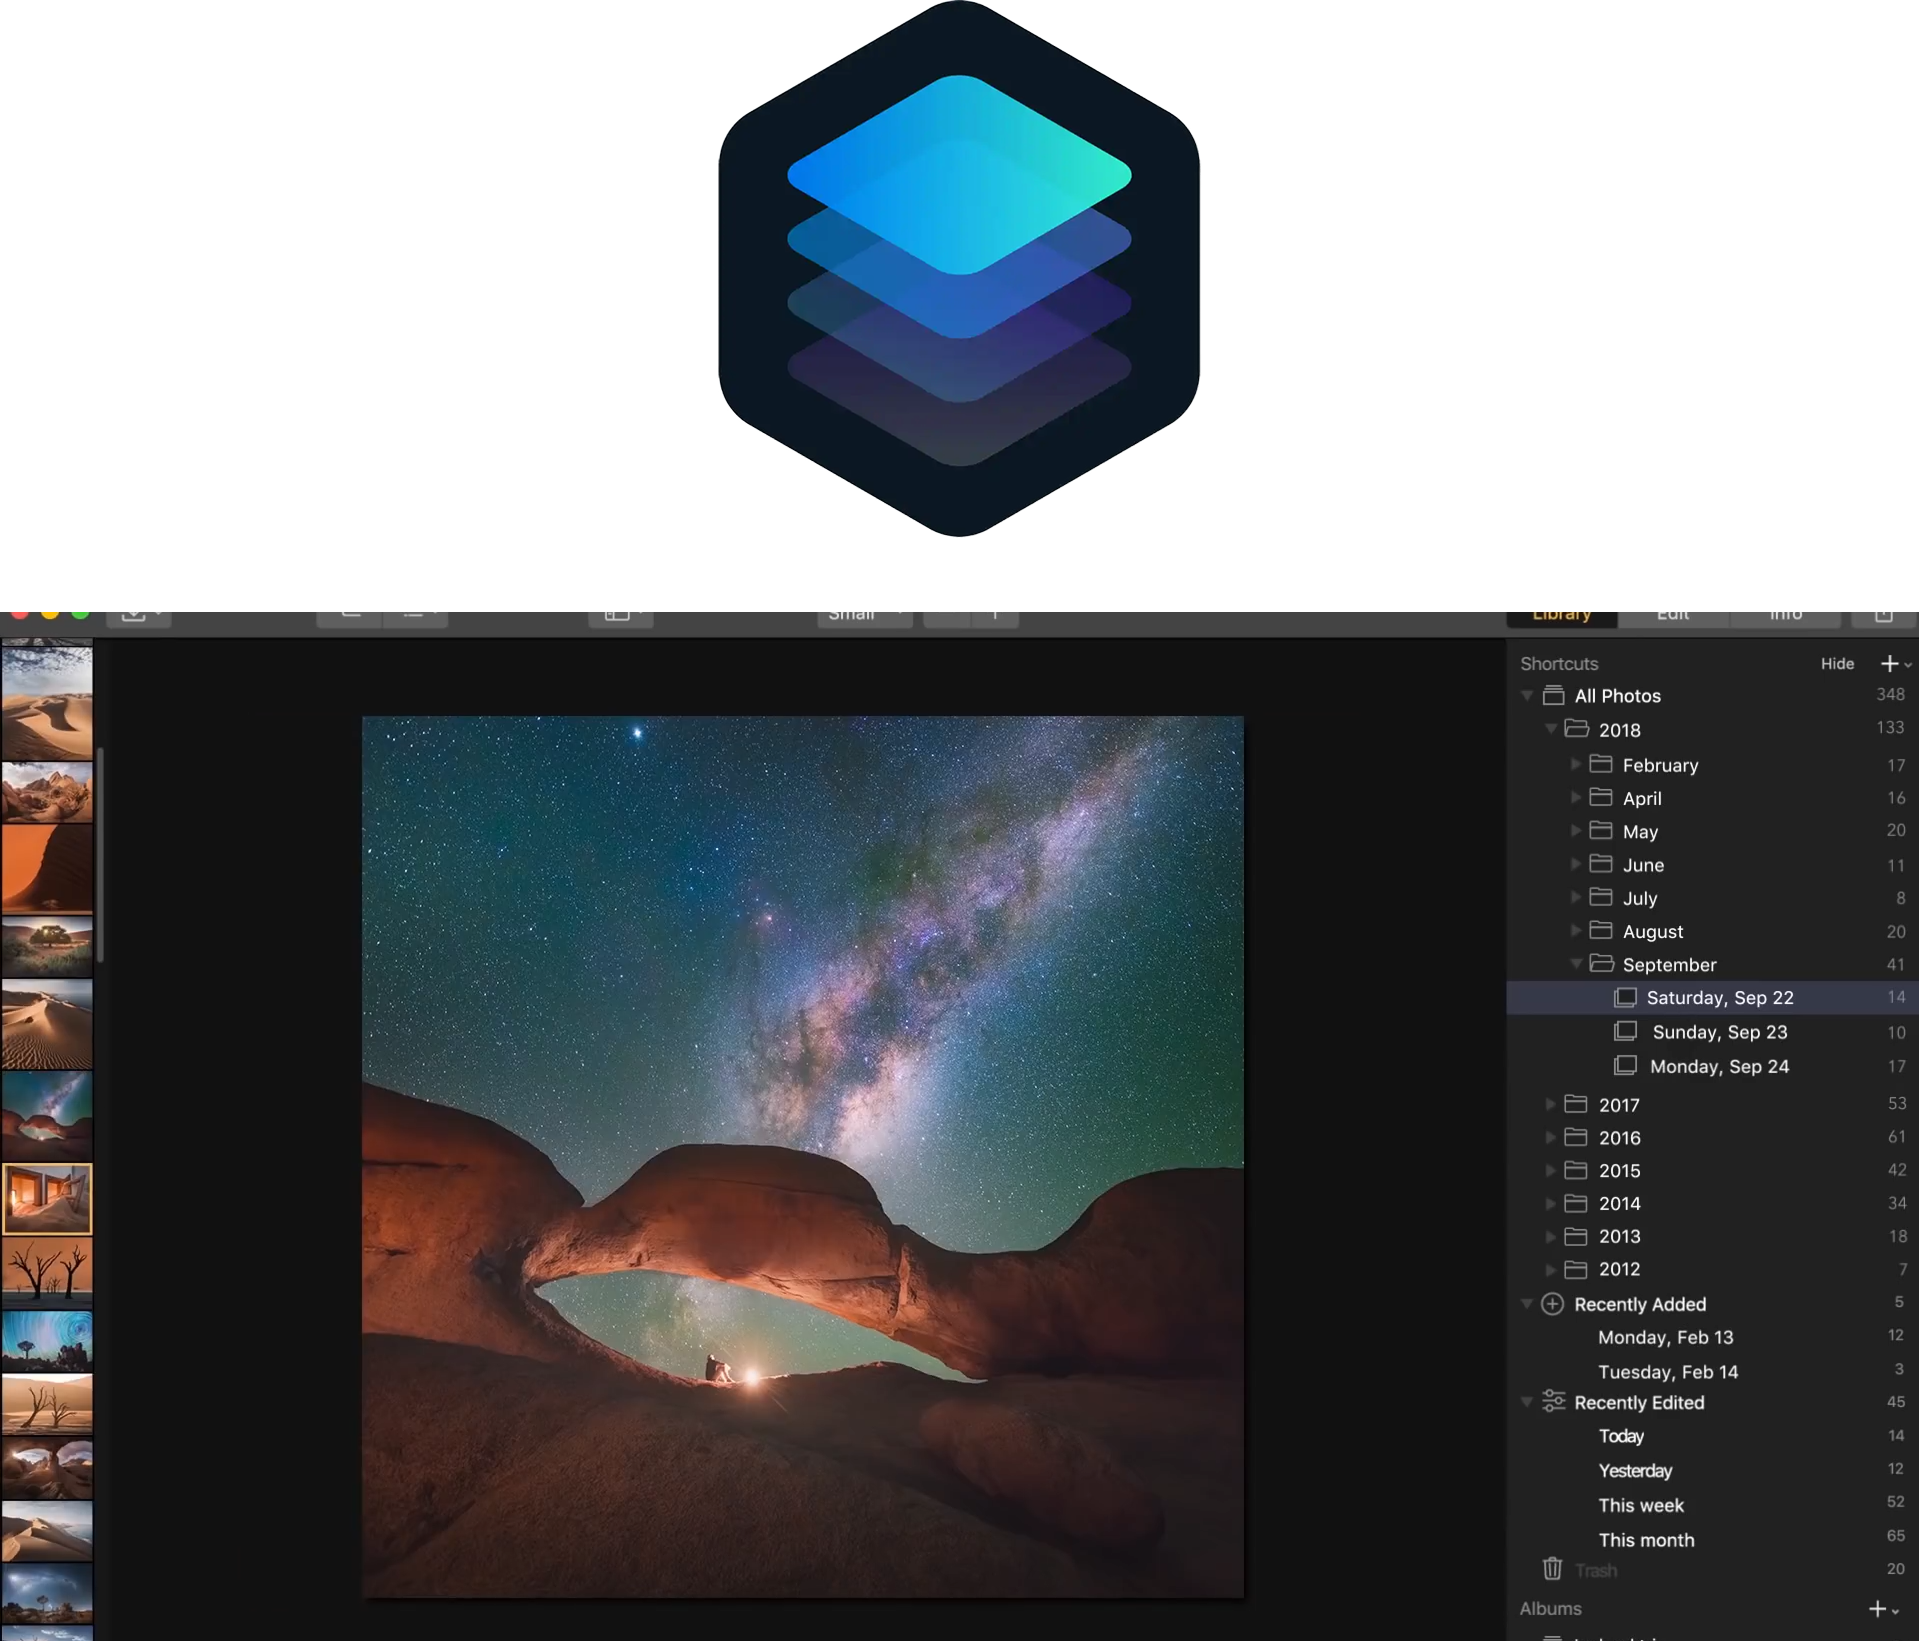Screen dimensions: 1919x1641
Task: Select the Milky Way rock arch thumbnail
Action: click(47, 1116)
